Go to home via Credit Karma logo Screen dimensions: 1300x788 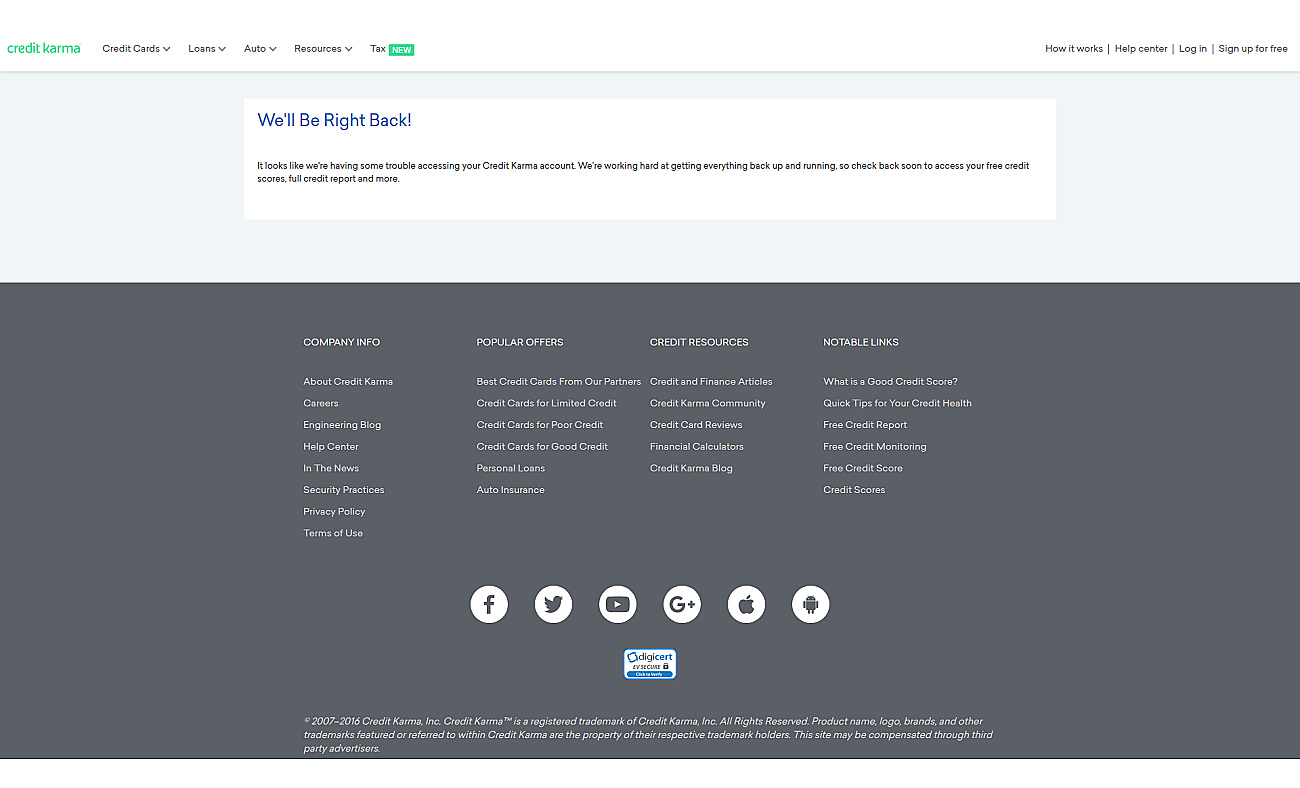pyautogui.click(x=44, y=48)
